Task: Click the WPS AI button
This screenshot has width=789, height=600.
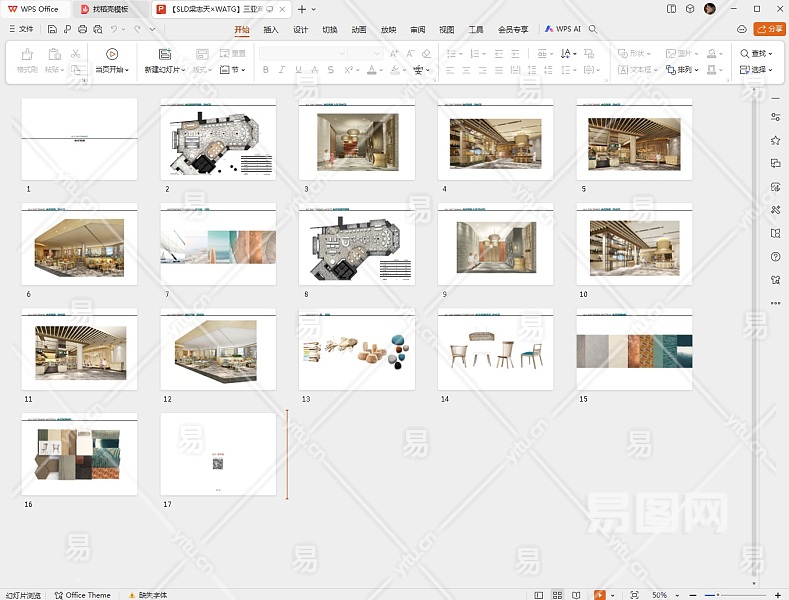Action: point(563,29)
